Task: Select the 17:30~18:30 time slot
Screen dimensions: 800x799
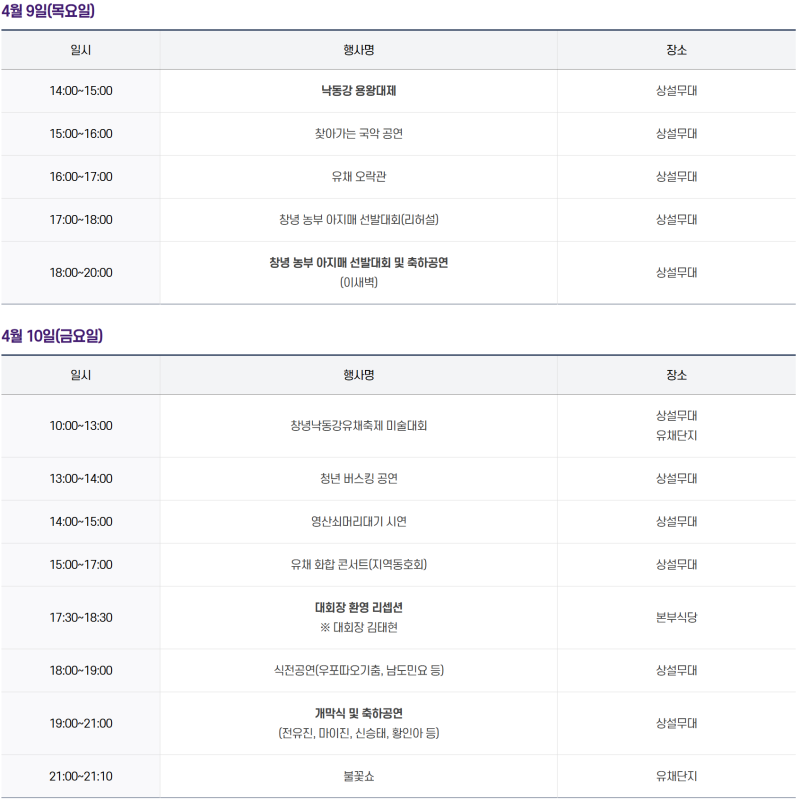Action: click(81, 617)
